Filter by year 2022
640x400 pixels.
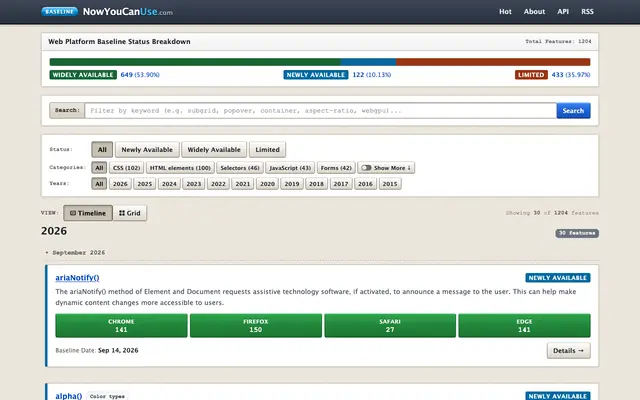(218, 184)
